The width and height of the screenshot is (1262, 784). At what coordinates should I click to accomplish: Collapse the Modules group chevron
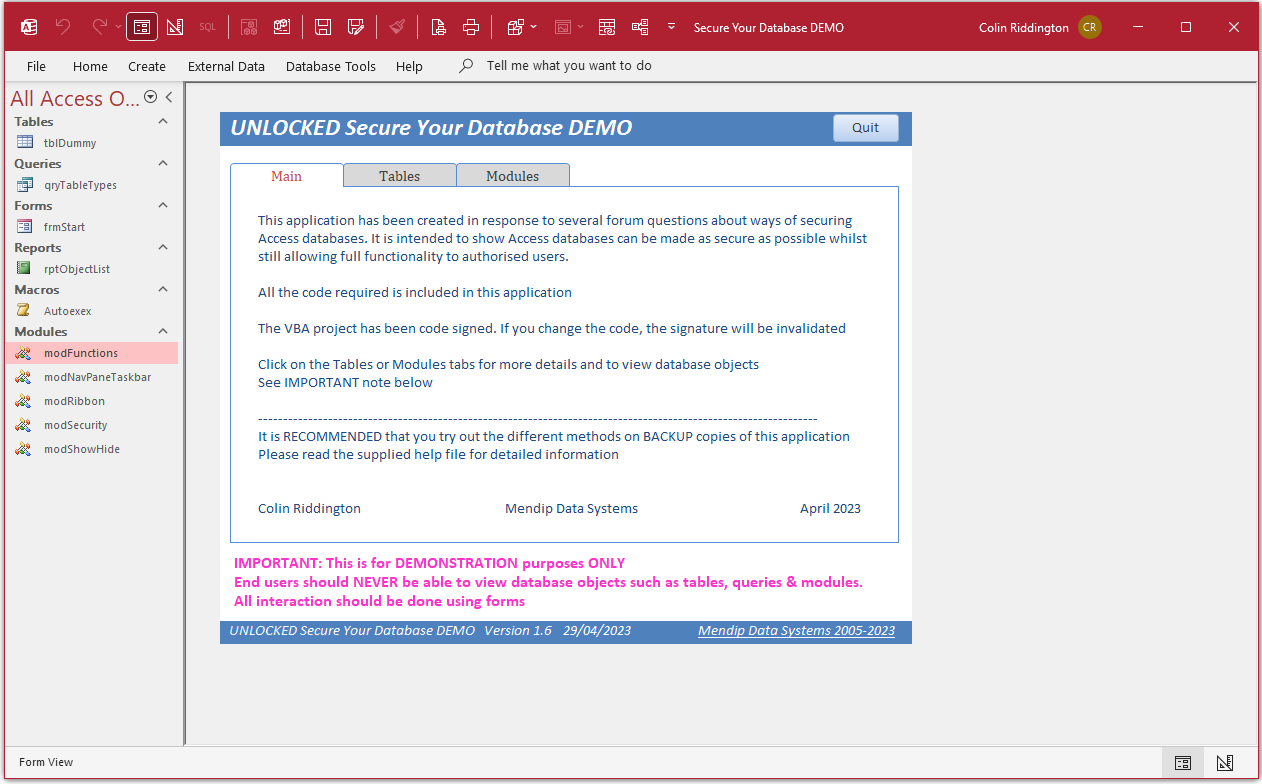pos(163,331)
